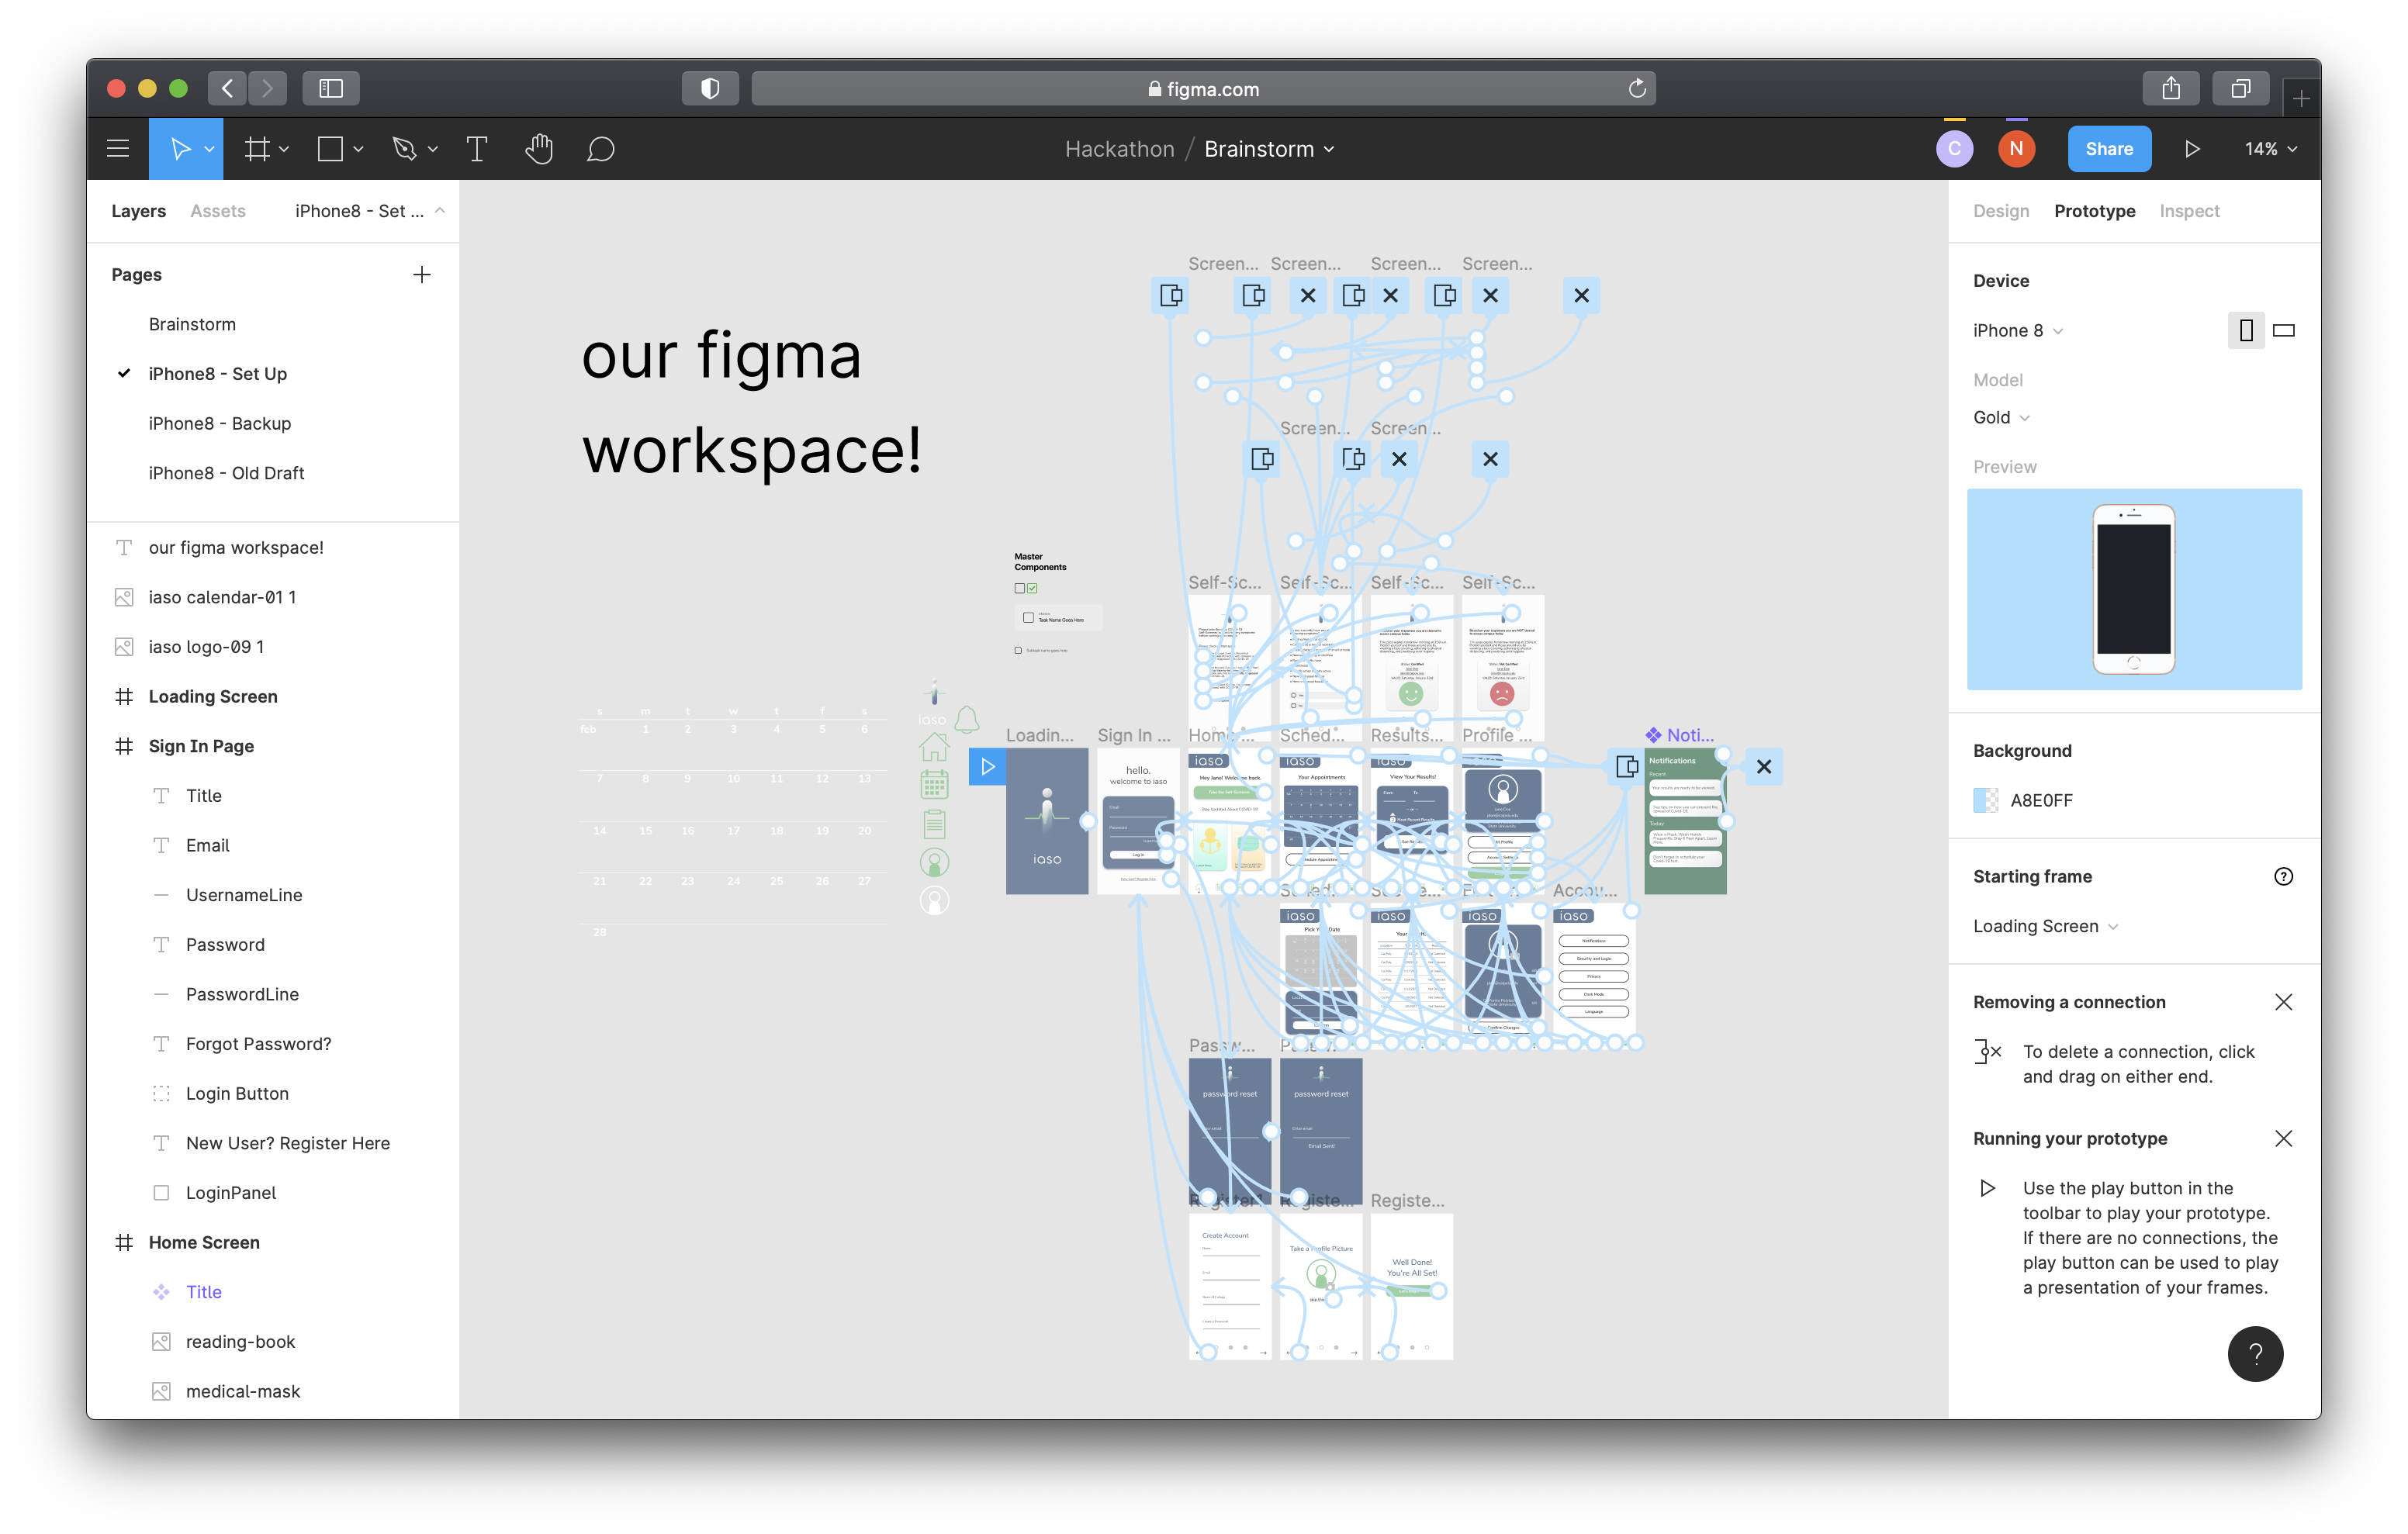Screen dimensions: 2408x1534
Task: Select the iPhone8 - Backup page
Action: (220, 423)
